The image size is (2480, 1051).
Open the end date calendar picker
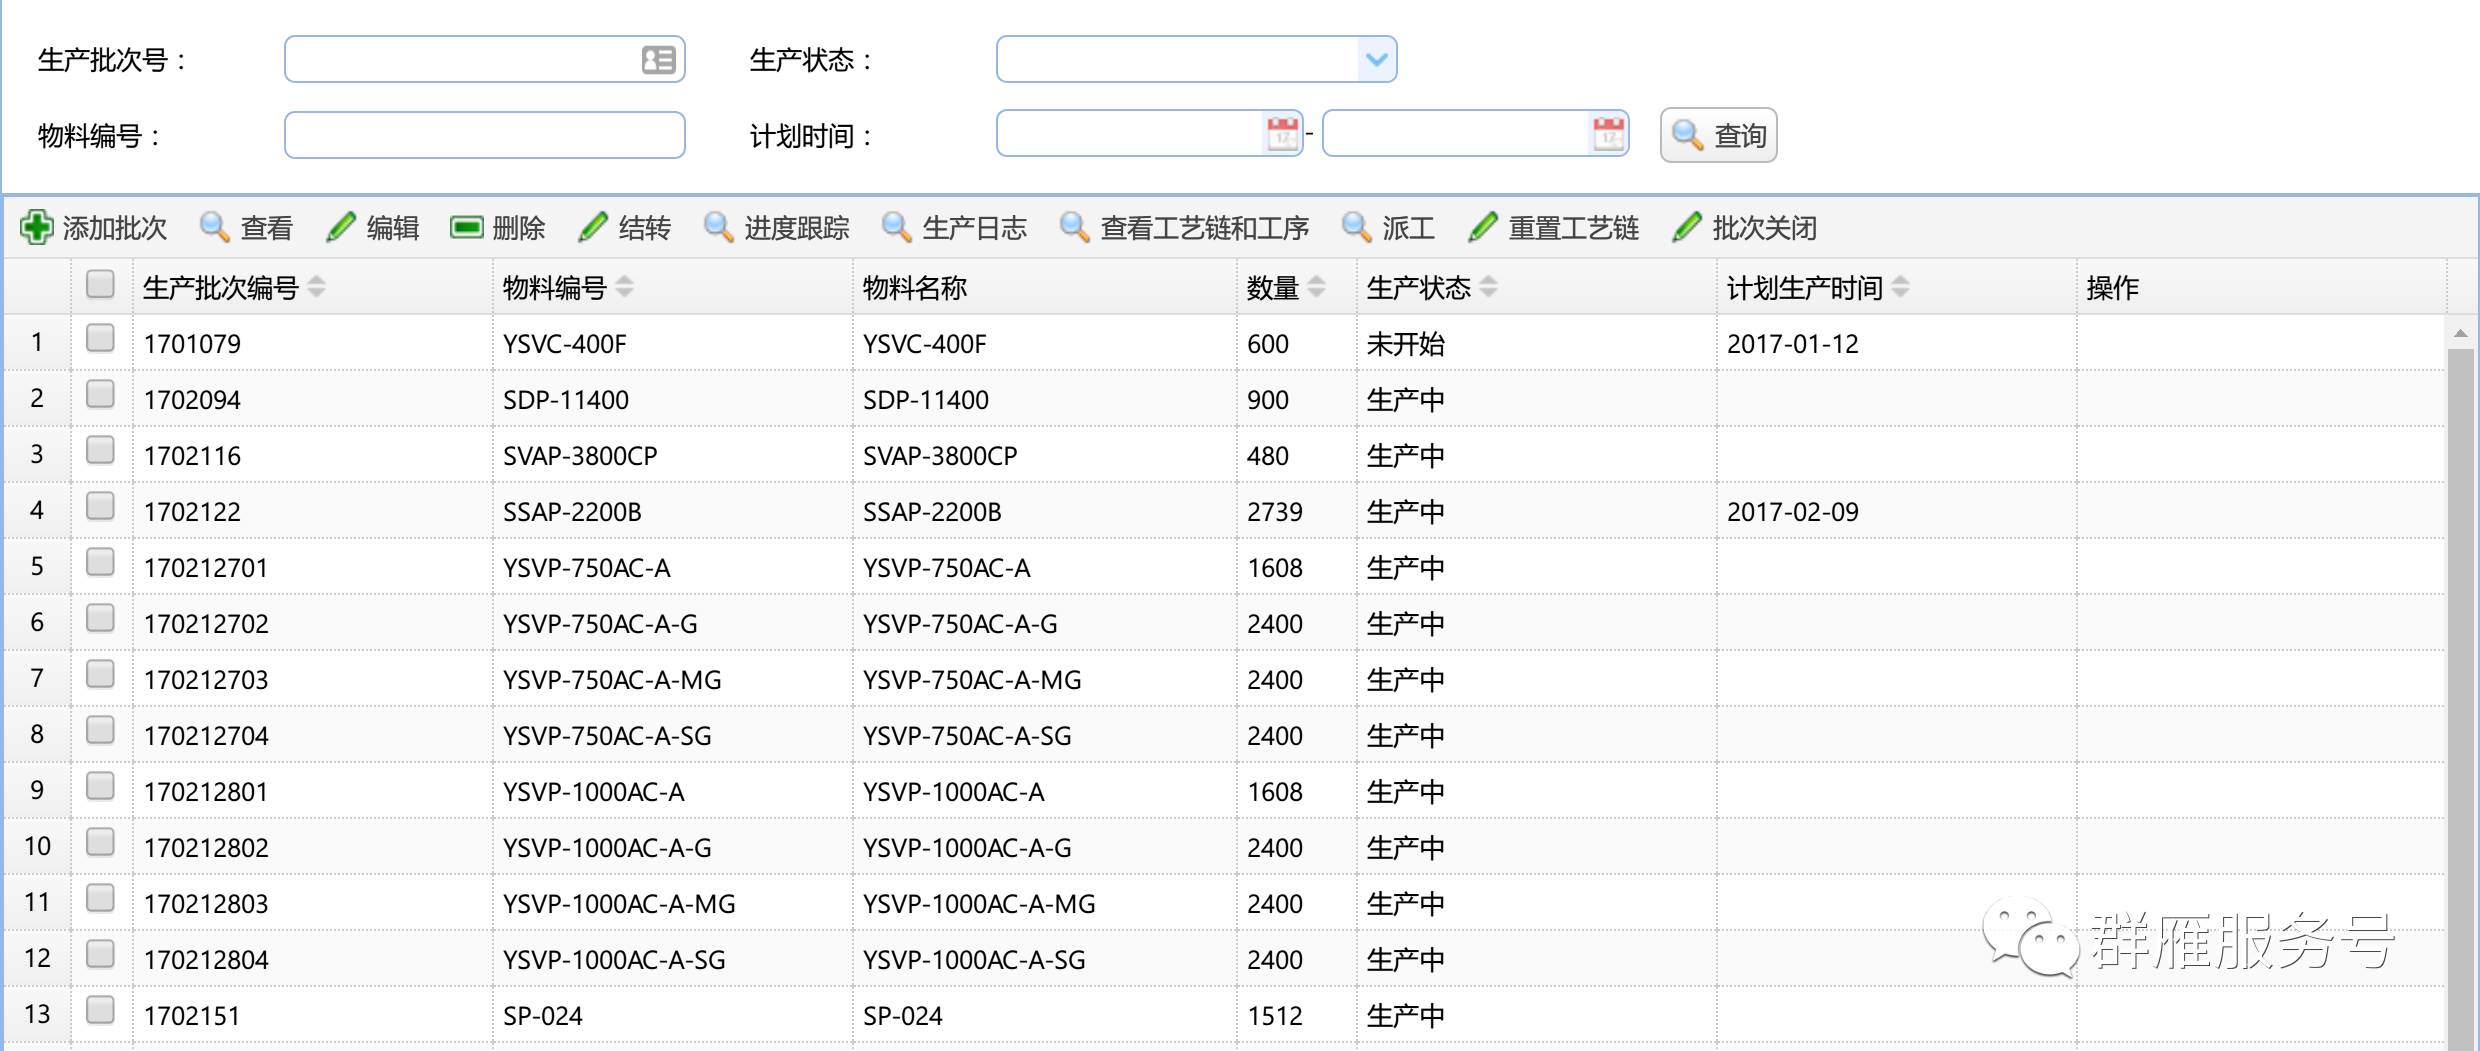point(1608,134)
